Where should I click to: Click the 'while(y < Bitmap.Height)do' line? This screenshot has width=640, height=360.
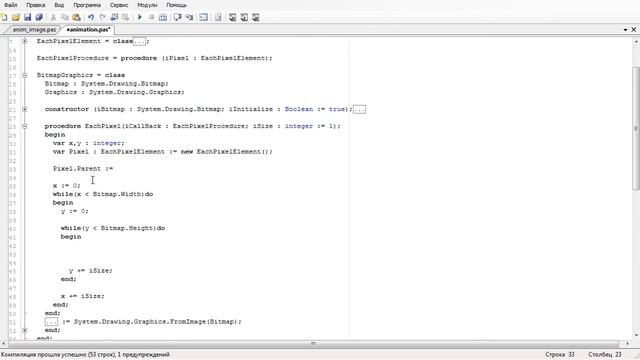coord(113,228)
